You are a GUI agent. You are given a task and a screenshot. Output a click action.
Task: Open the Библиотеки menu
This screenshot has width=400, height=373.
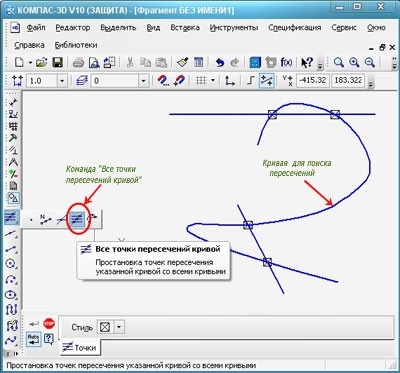pyautogui.click(x=76, y=45)
